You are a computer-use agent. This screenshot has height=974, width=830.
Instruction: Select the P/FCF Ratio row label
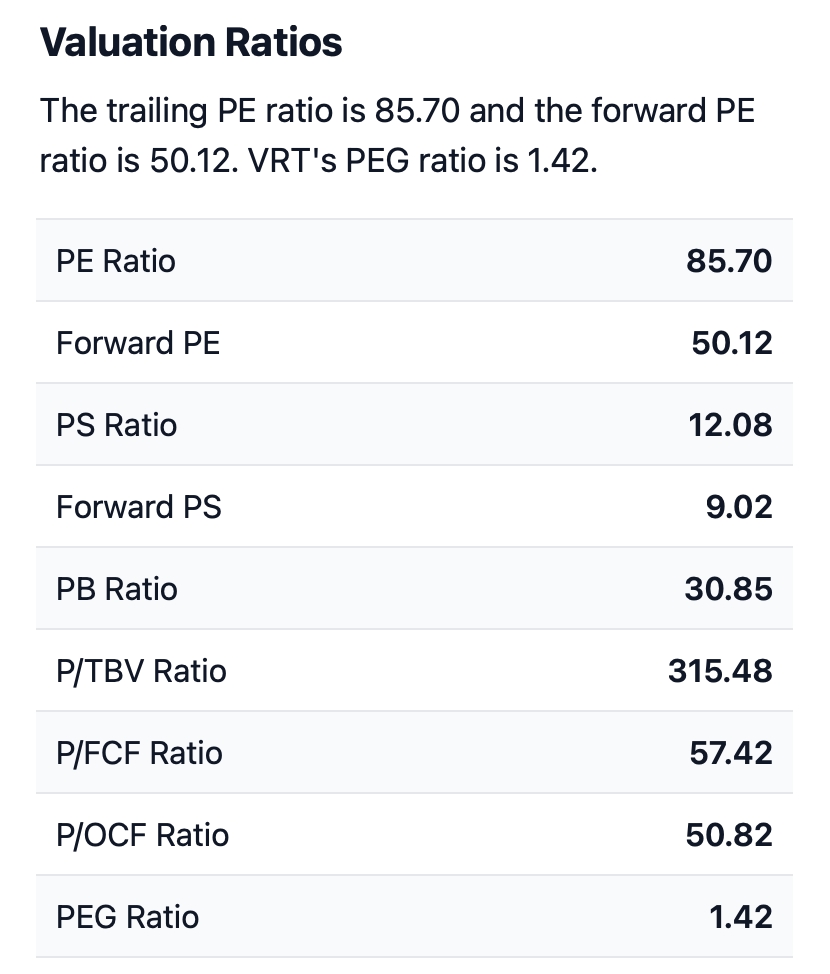(139, 753)
